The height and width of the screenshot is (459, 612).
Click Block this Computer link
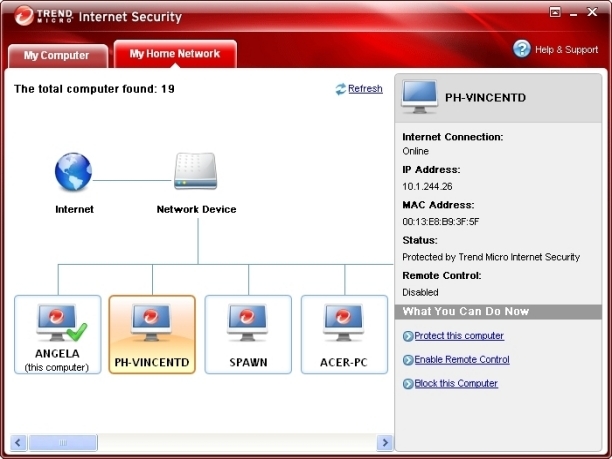click(456, 383)
